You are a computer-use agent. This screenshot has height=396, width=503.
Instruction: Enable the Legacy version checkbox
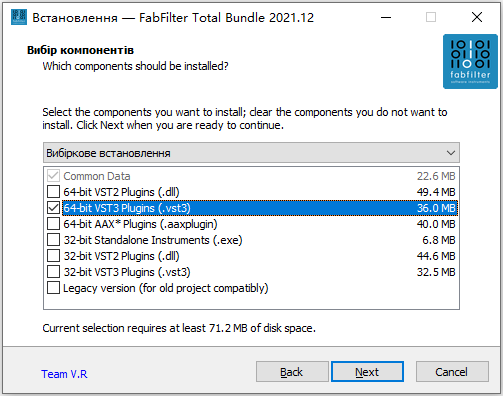click(x=53, y=288)
